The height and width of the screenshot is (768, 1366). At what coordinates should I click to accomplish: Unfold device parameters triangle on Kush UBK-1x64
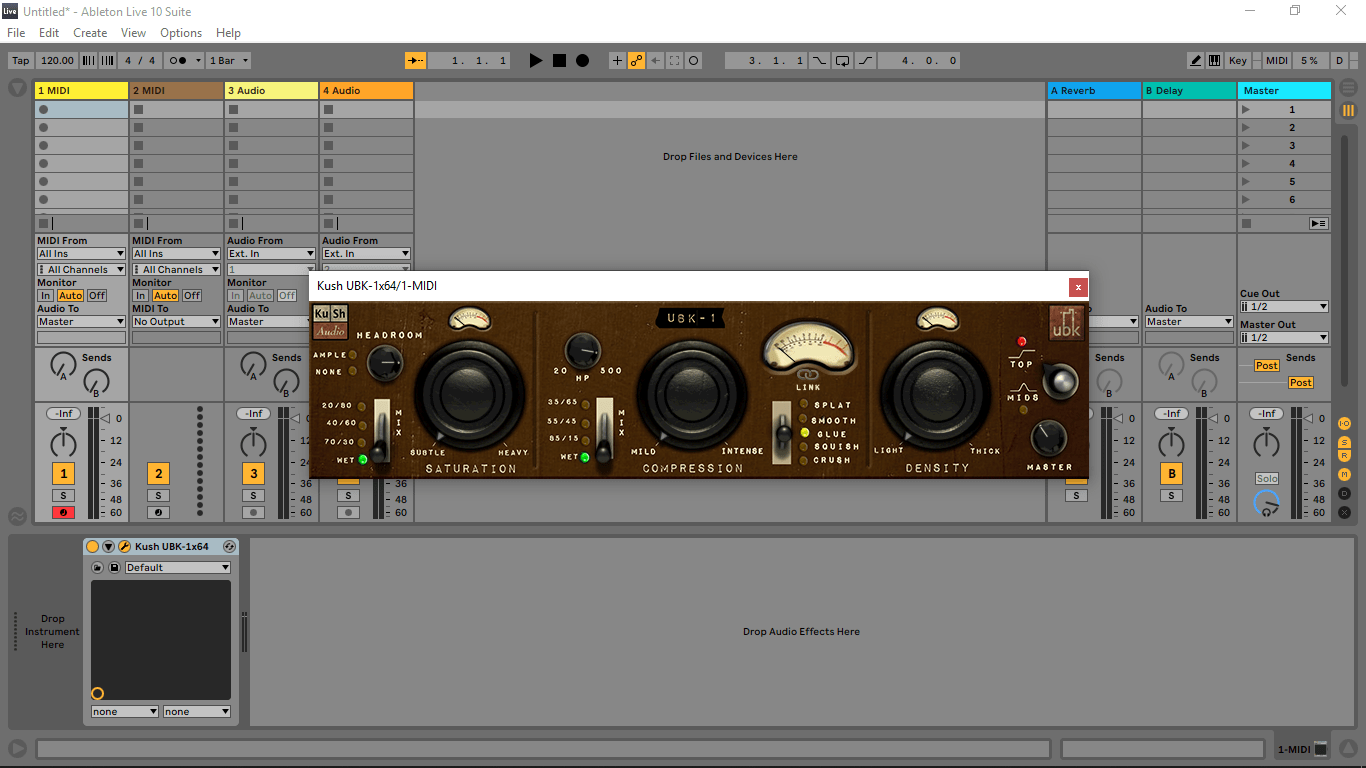click(x=108, y=547)
